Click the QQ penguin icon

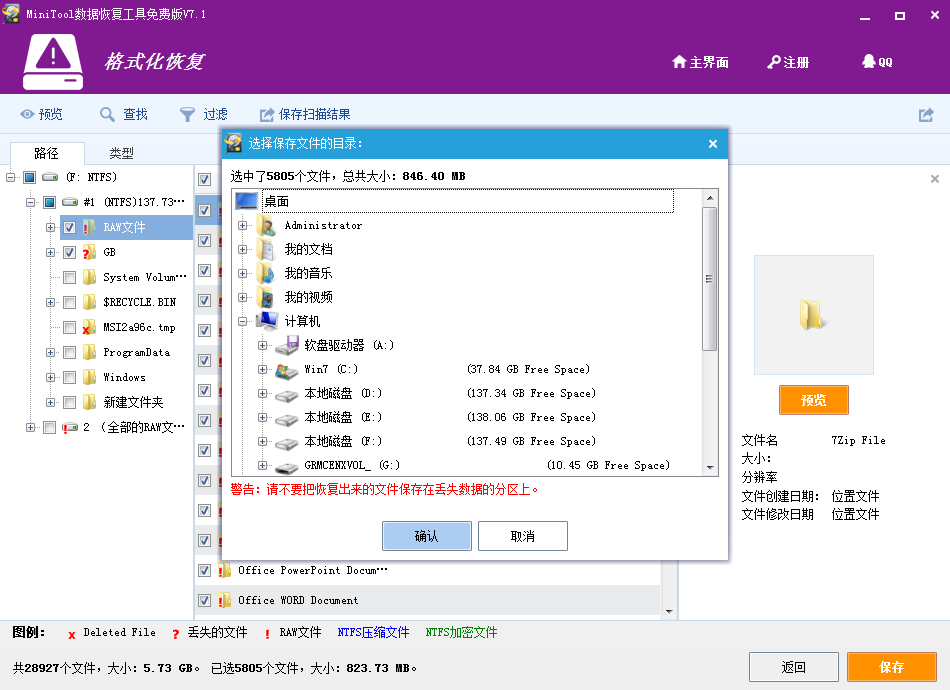tap(869, 61)
